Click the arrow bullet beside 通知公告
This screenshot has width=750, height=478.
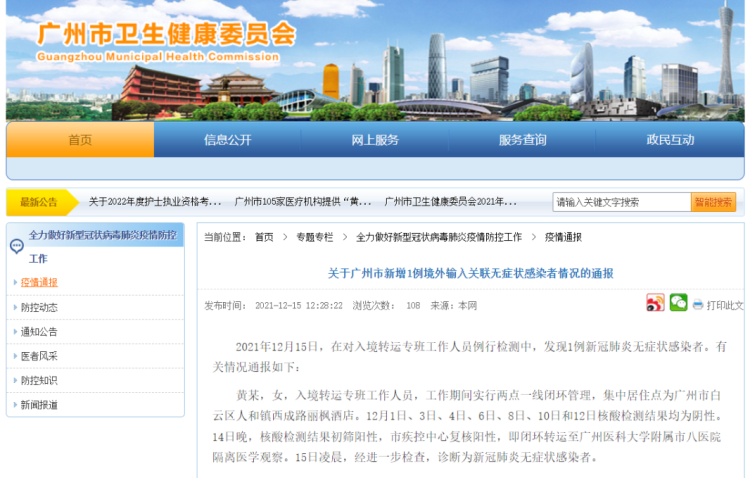pyautogui.click(x=15, y=332)
